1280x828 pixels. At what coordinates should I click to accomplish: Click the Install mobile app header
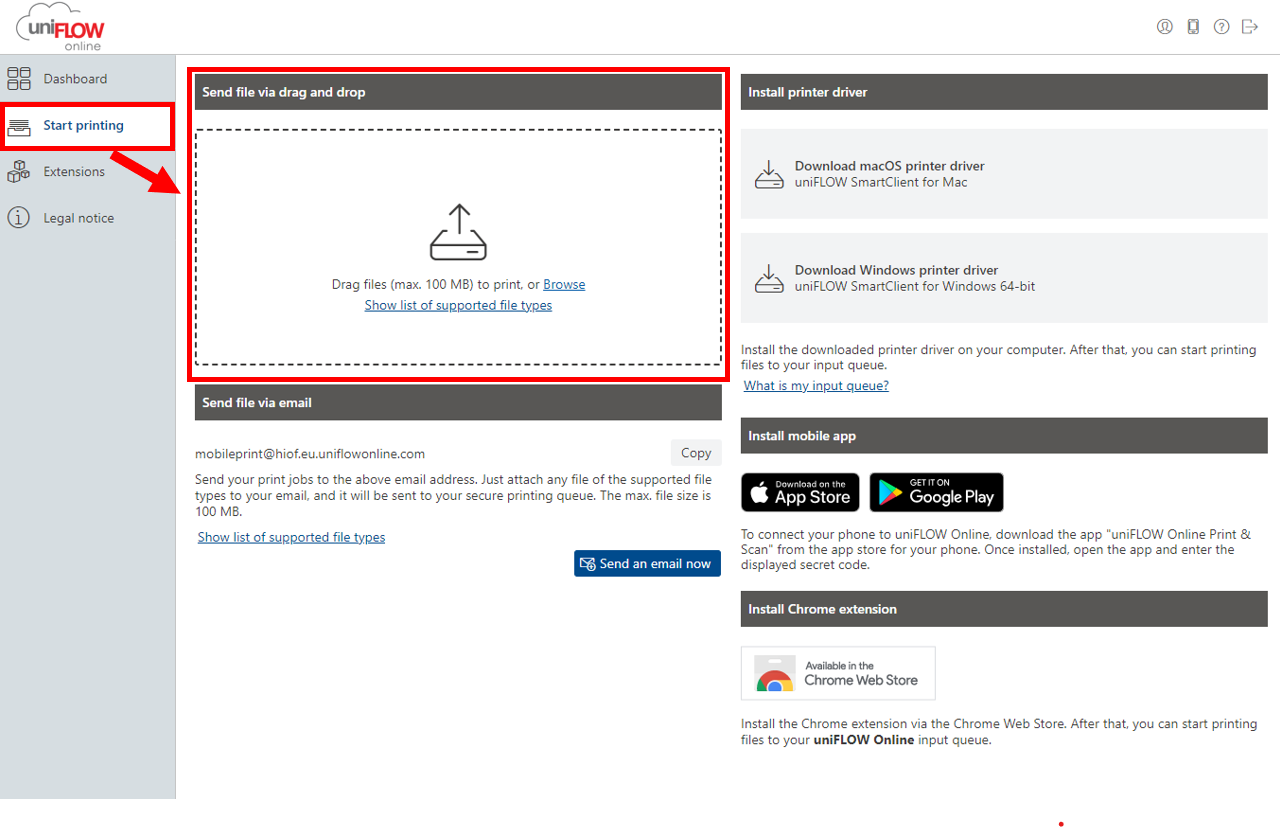point(1004,436)
